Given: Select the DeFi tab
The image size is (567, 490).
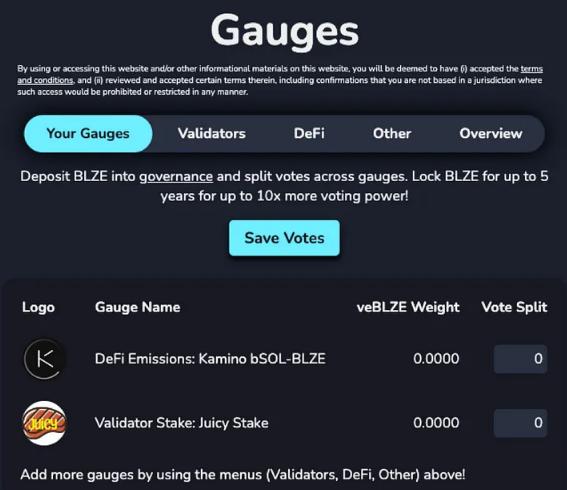Looking at the screenshot, I should tap(309, 133).
